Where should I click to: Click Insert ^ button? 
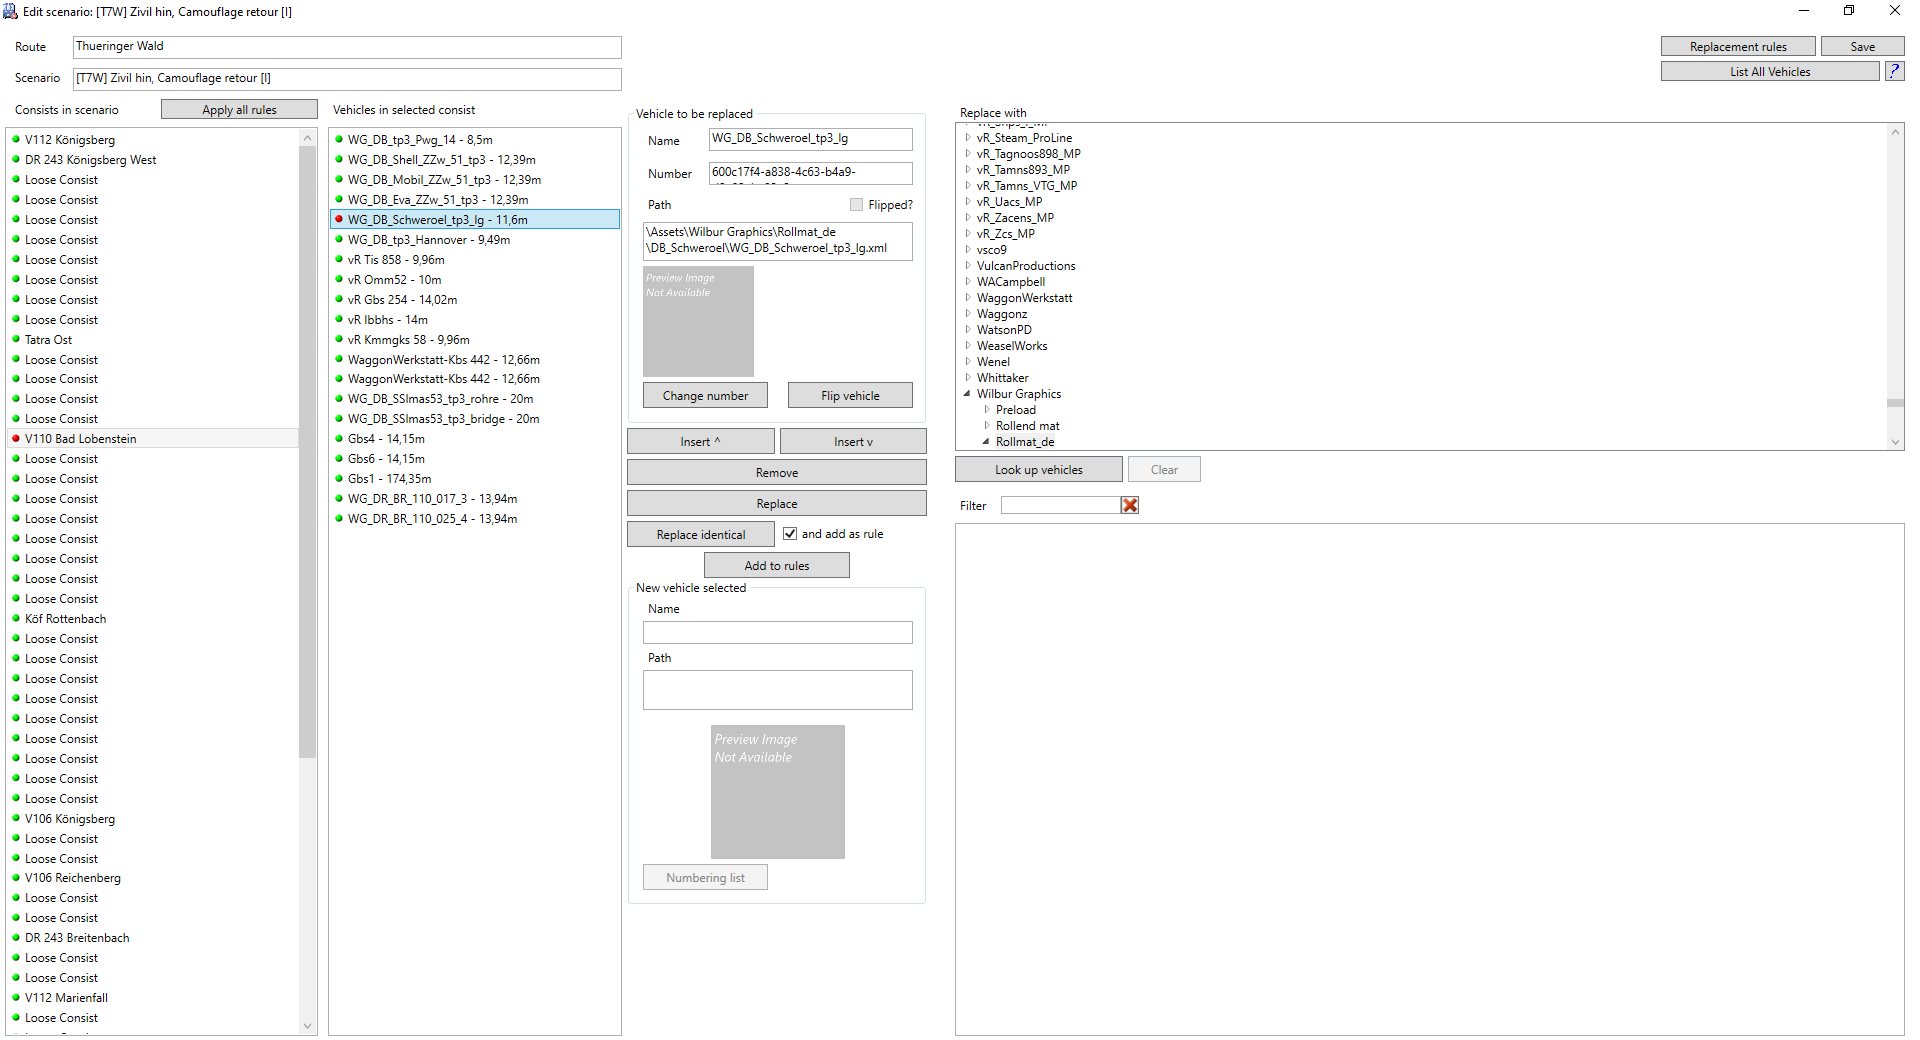pos(700,442)
